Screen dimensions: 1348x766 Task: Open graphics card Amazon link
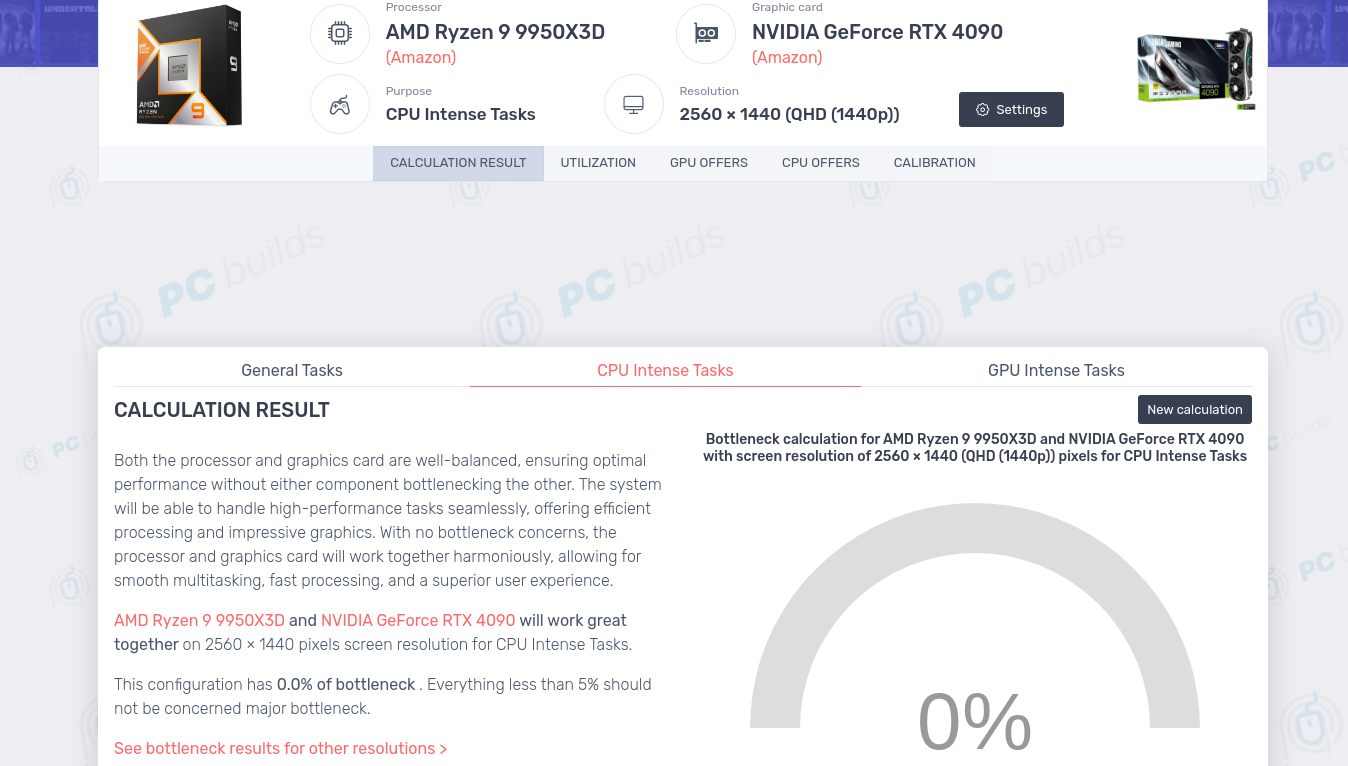click(x=787, y=57)
